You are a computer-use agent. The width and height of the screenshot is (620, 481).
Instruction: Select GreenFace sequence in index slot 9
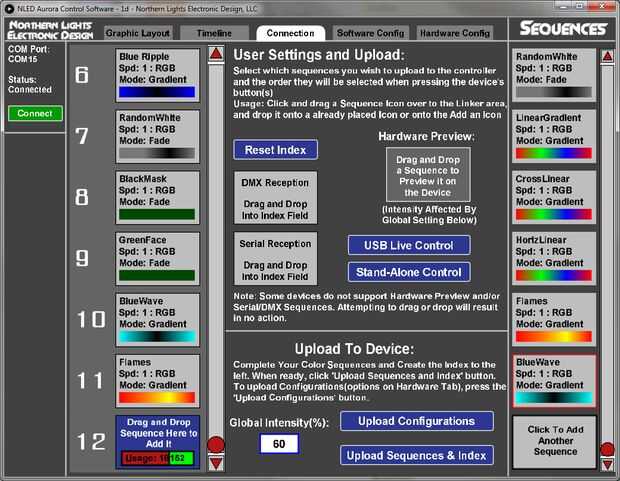coord(157,259)
